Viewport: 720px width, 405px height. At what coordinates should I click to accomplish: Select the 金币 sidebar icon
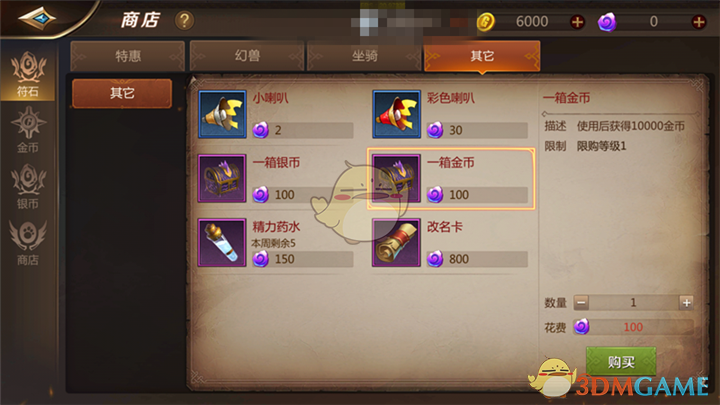28,130
